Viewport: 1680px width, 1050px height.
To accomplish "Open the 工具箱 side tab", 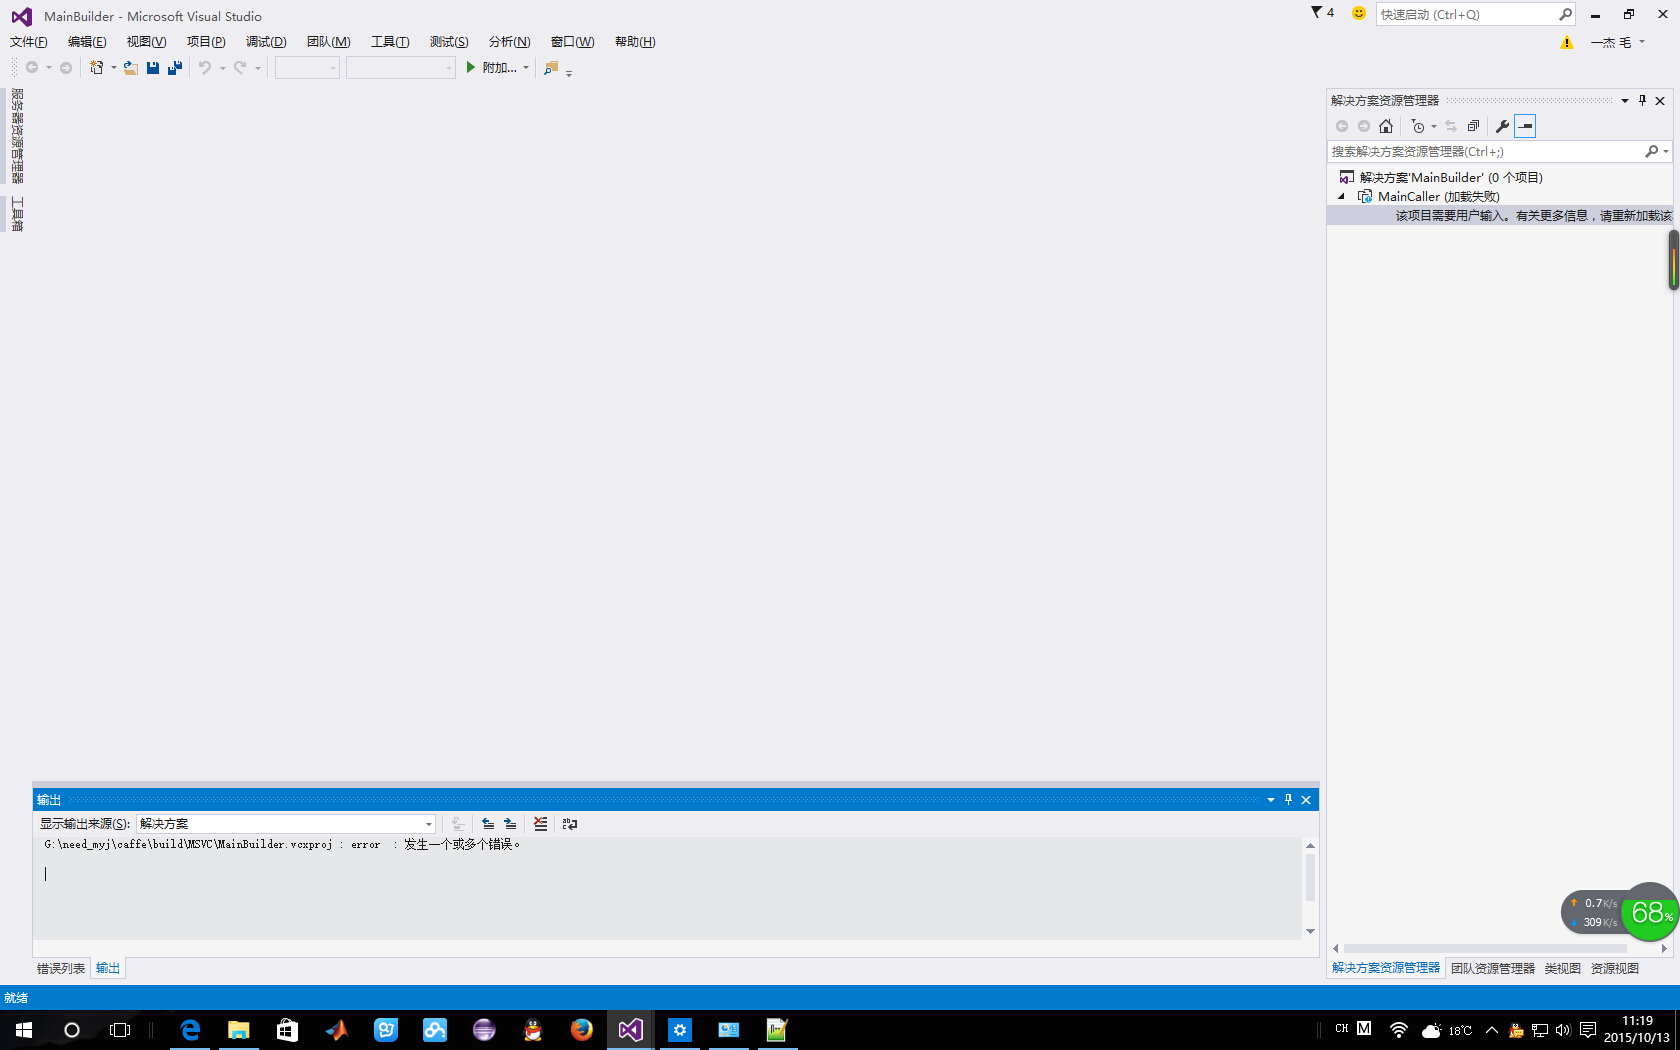I will pyautogui.click(x=17, y=214).
